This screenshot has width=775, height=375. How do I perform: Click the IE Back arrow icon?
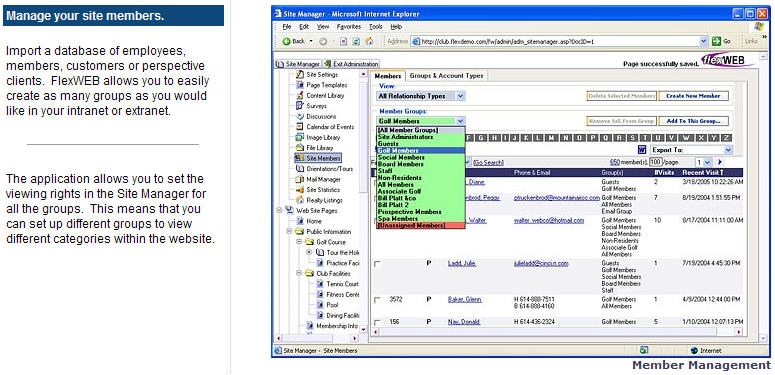286,42
